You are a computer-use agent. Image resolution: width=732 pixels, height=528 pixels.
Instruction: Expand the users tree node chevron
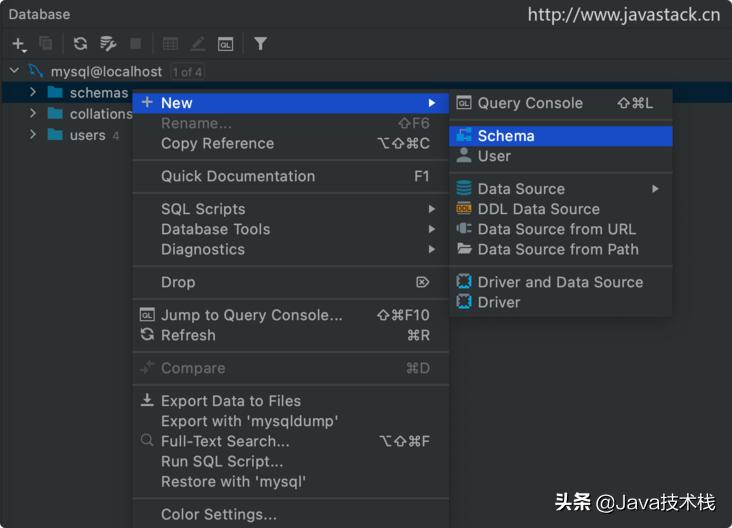pyautogui.click(x=33, y=134)
